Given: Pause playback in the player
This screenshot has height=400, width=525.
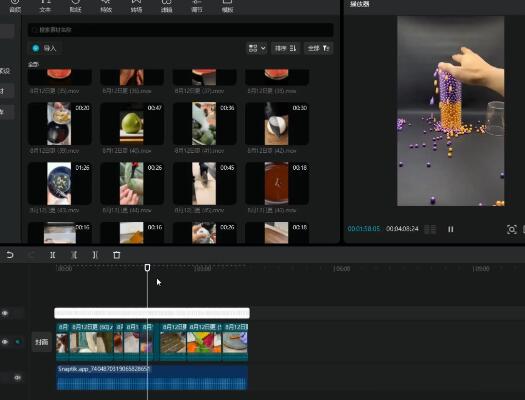Looking at the screenshot, I should click(451, 229).
